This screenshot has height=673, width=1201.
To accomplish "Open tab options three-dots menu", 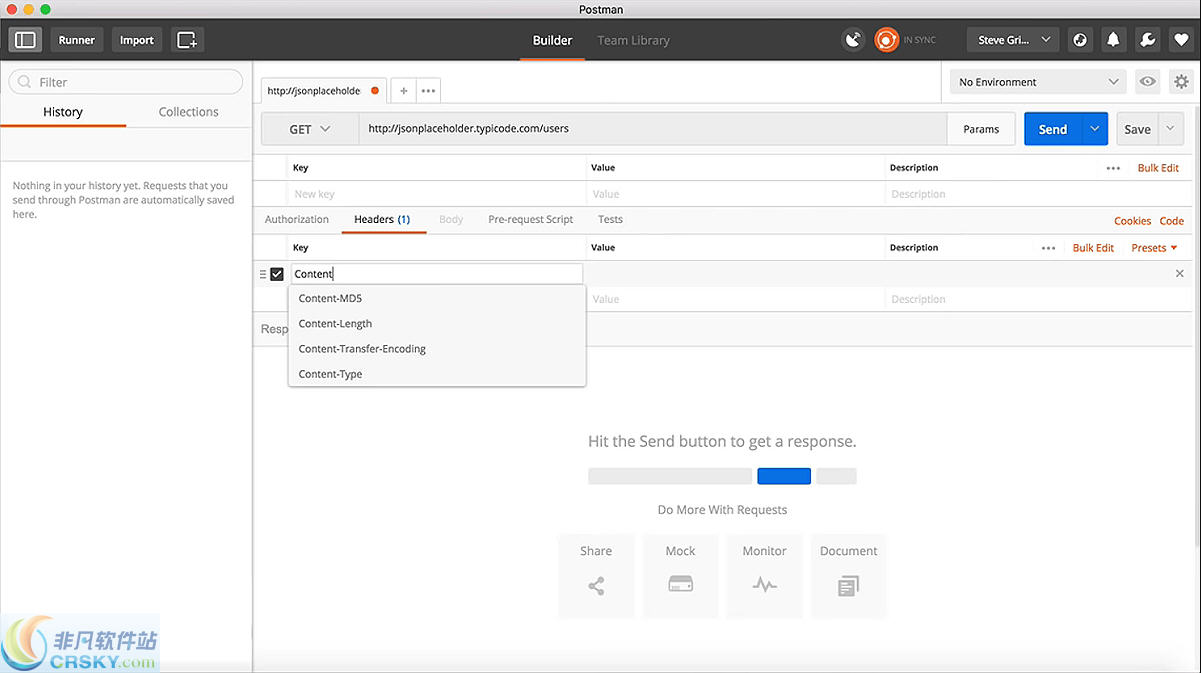I will [428, 91].
